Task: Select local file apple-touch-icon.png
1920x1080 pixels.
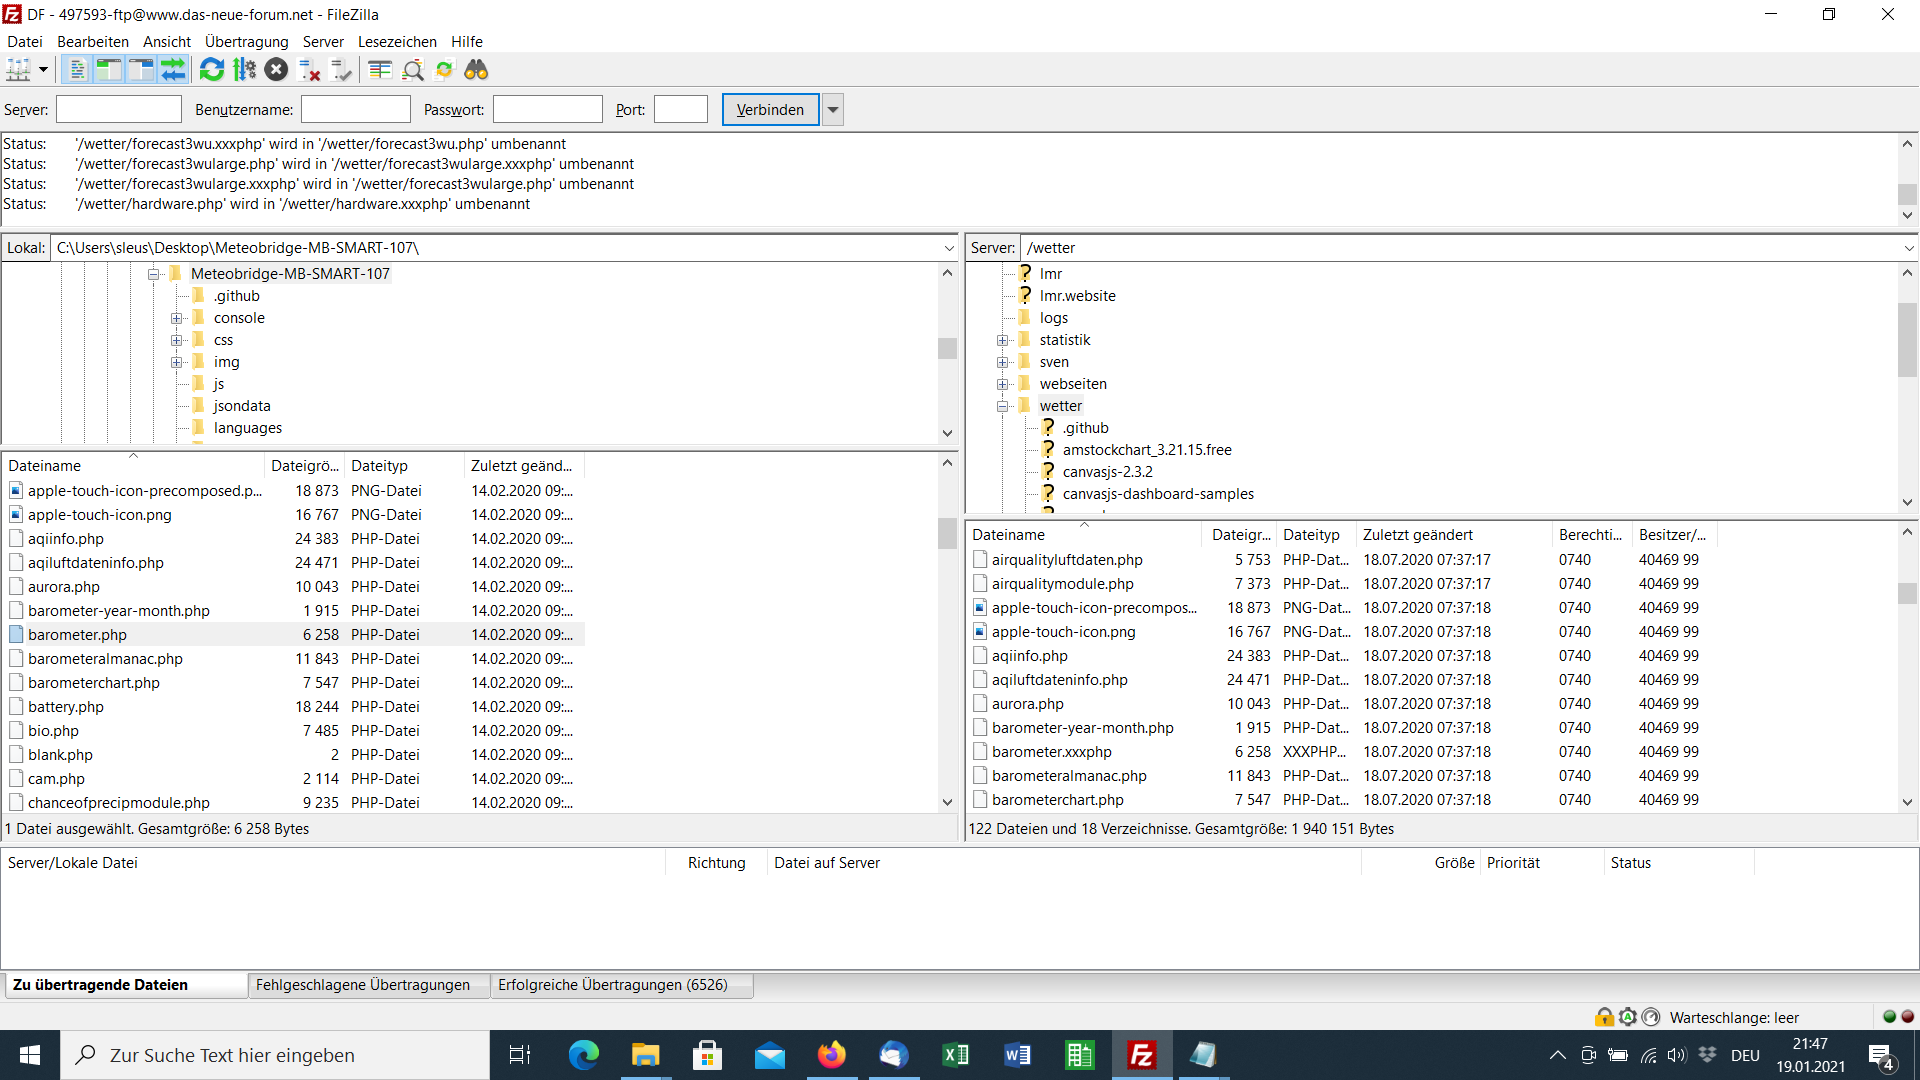Action: click(294, 515)
